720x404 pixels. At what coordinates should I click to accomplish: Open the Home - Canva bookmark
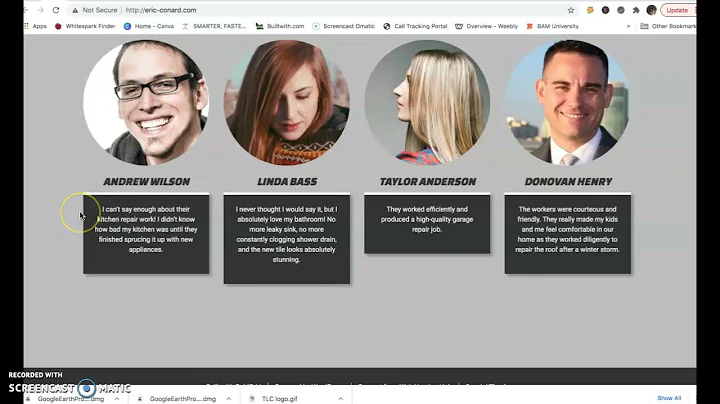tap(149, 26)
